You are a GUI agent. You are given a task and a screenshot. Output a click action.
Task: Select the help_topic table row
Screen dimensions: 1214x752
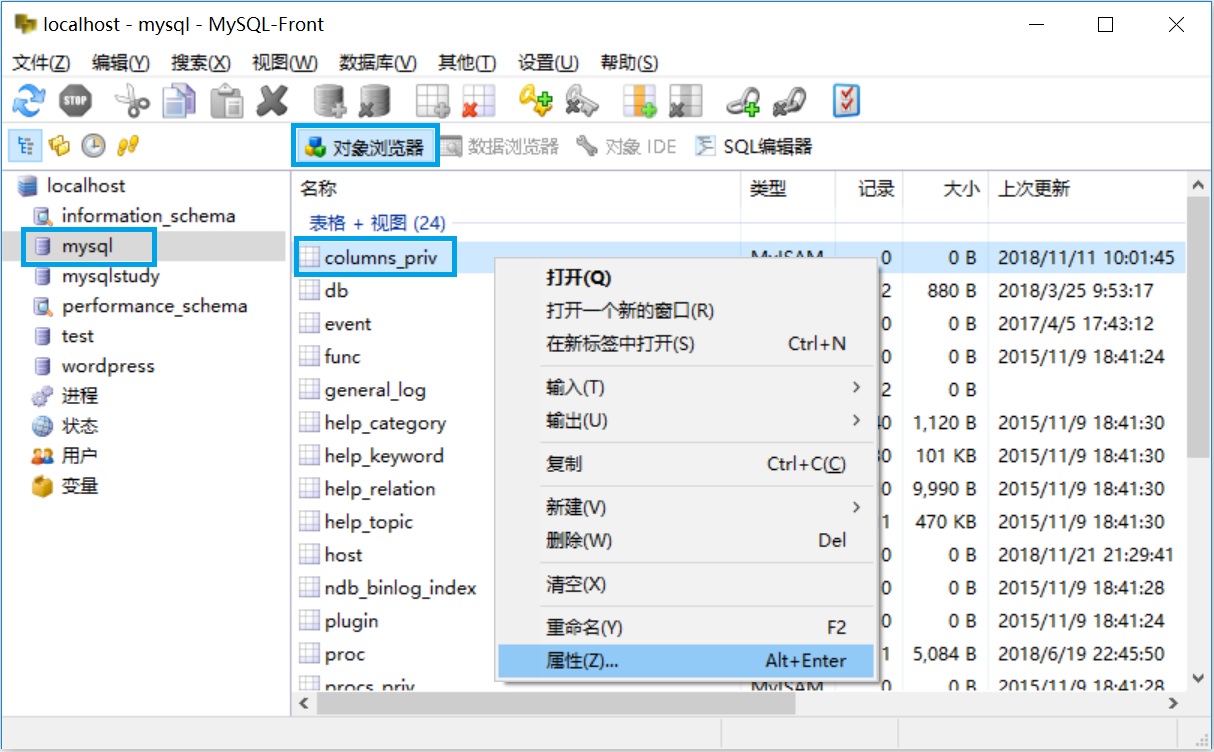tap(739, 522)
